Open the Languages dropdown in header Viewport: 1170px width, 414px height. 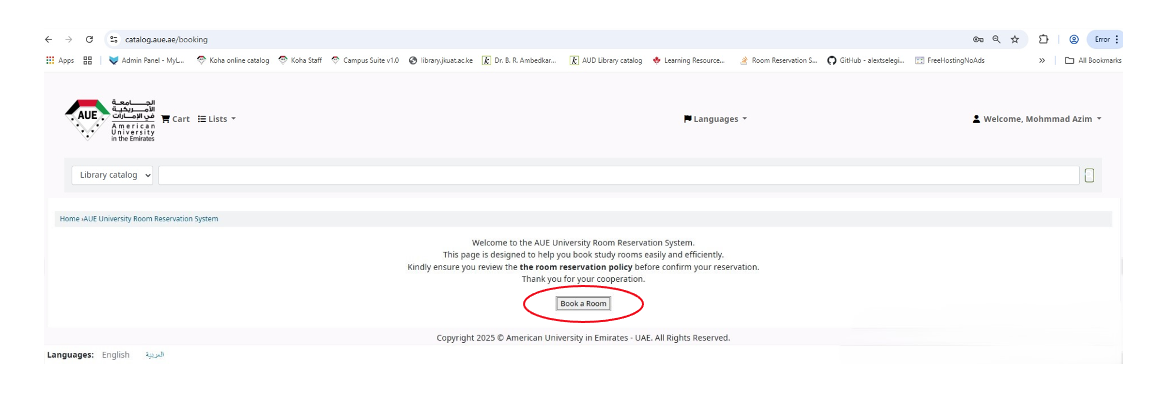click(715, 119)
